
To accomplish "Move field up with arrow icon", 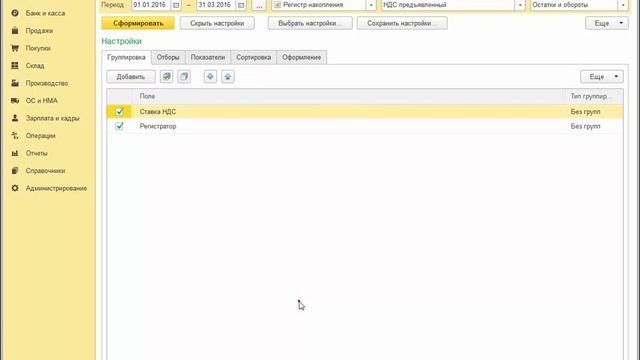I will tap(228, 77).
